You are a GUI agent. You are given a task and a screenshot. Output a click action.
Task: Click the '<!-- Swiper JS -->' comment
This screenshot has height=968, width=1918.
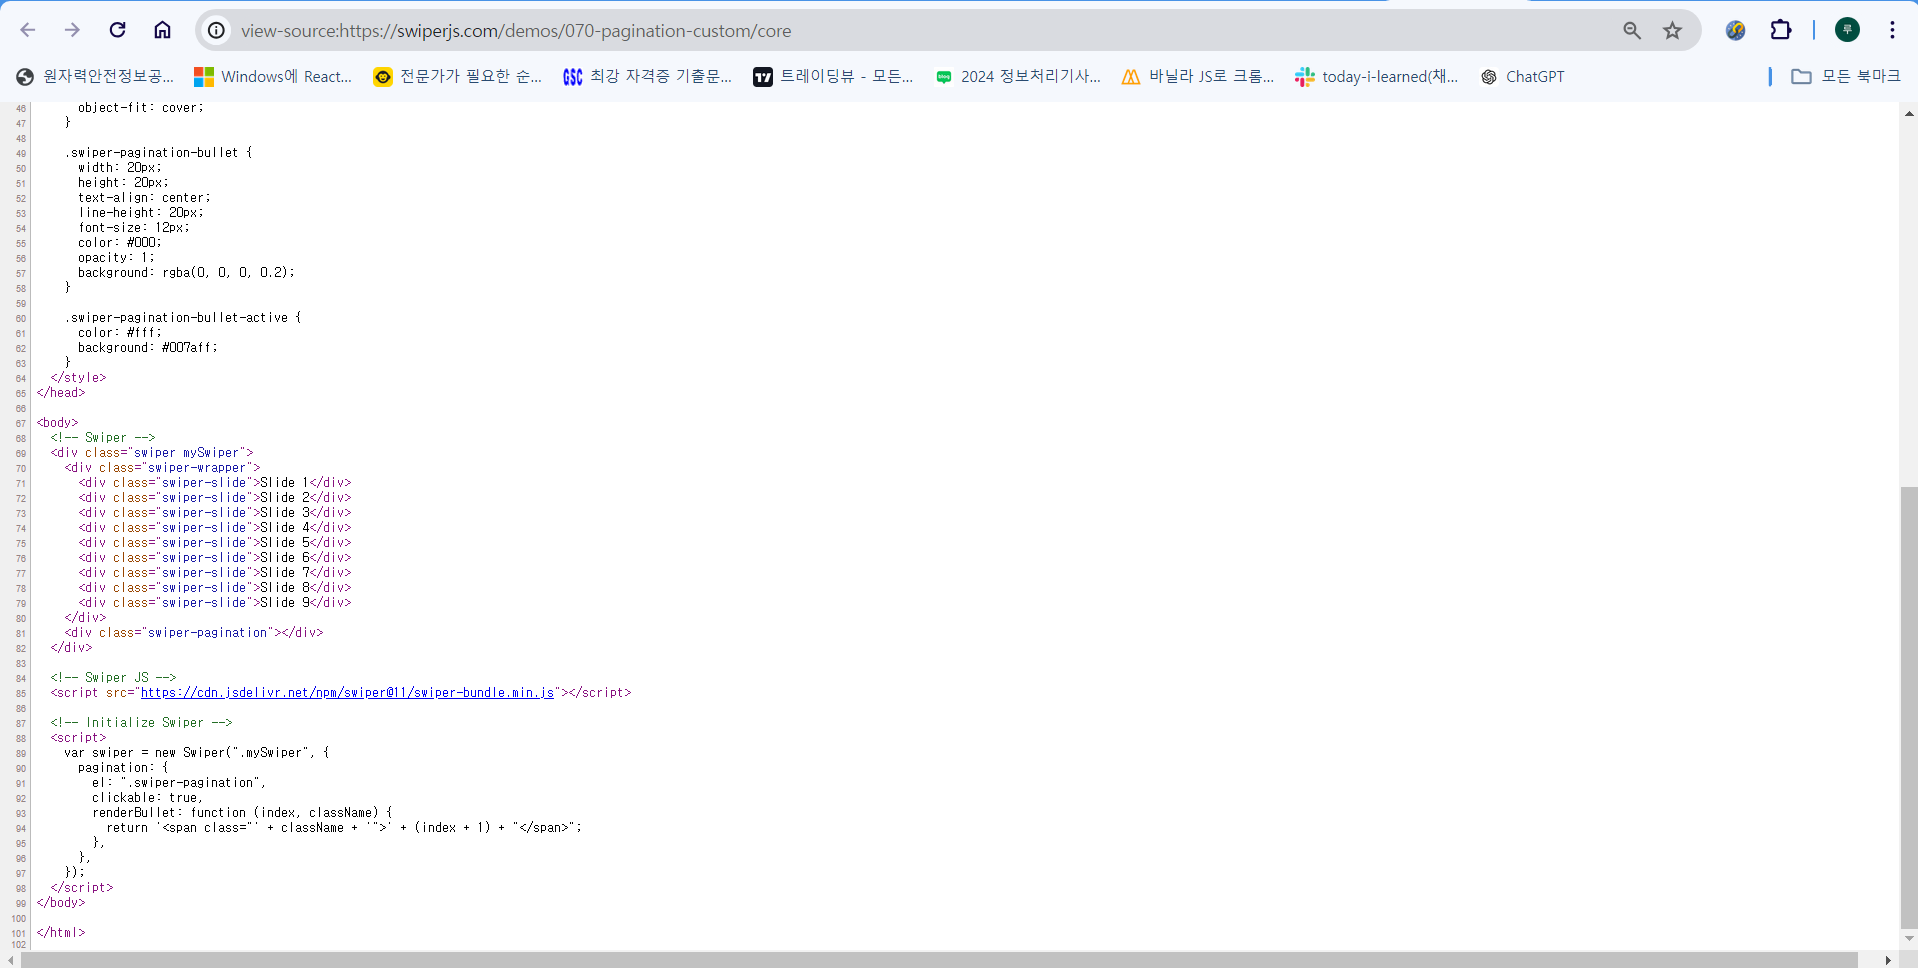pos(113,677)
